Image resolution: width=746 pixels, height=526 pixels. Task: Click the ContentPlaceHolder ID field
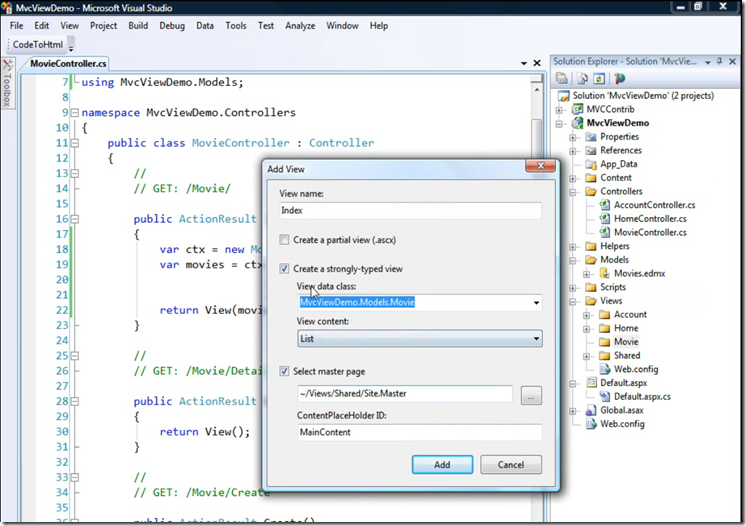[x=420, y=432]
